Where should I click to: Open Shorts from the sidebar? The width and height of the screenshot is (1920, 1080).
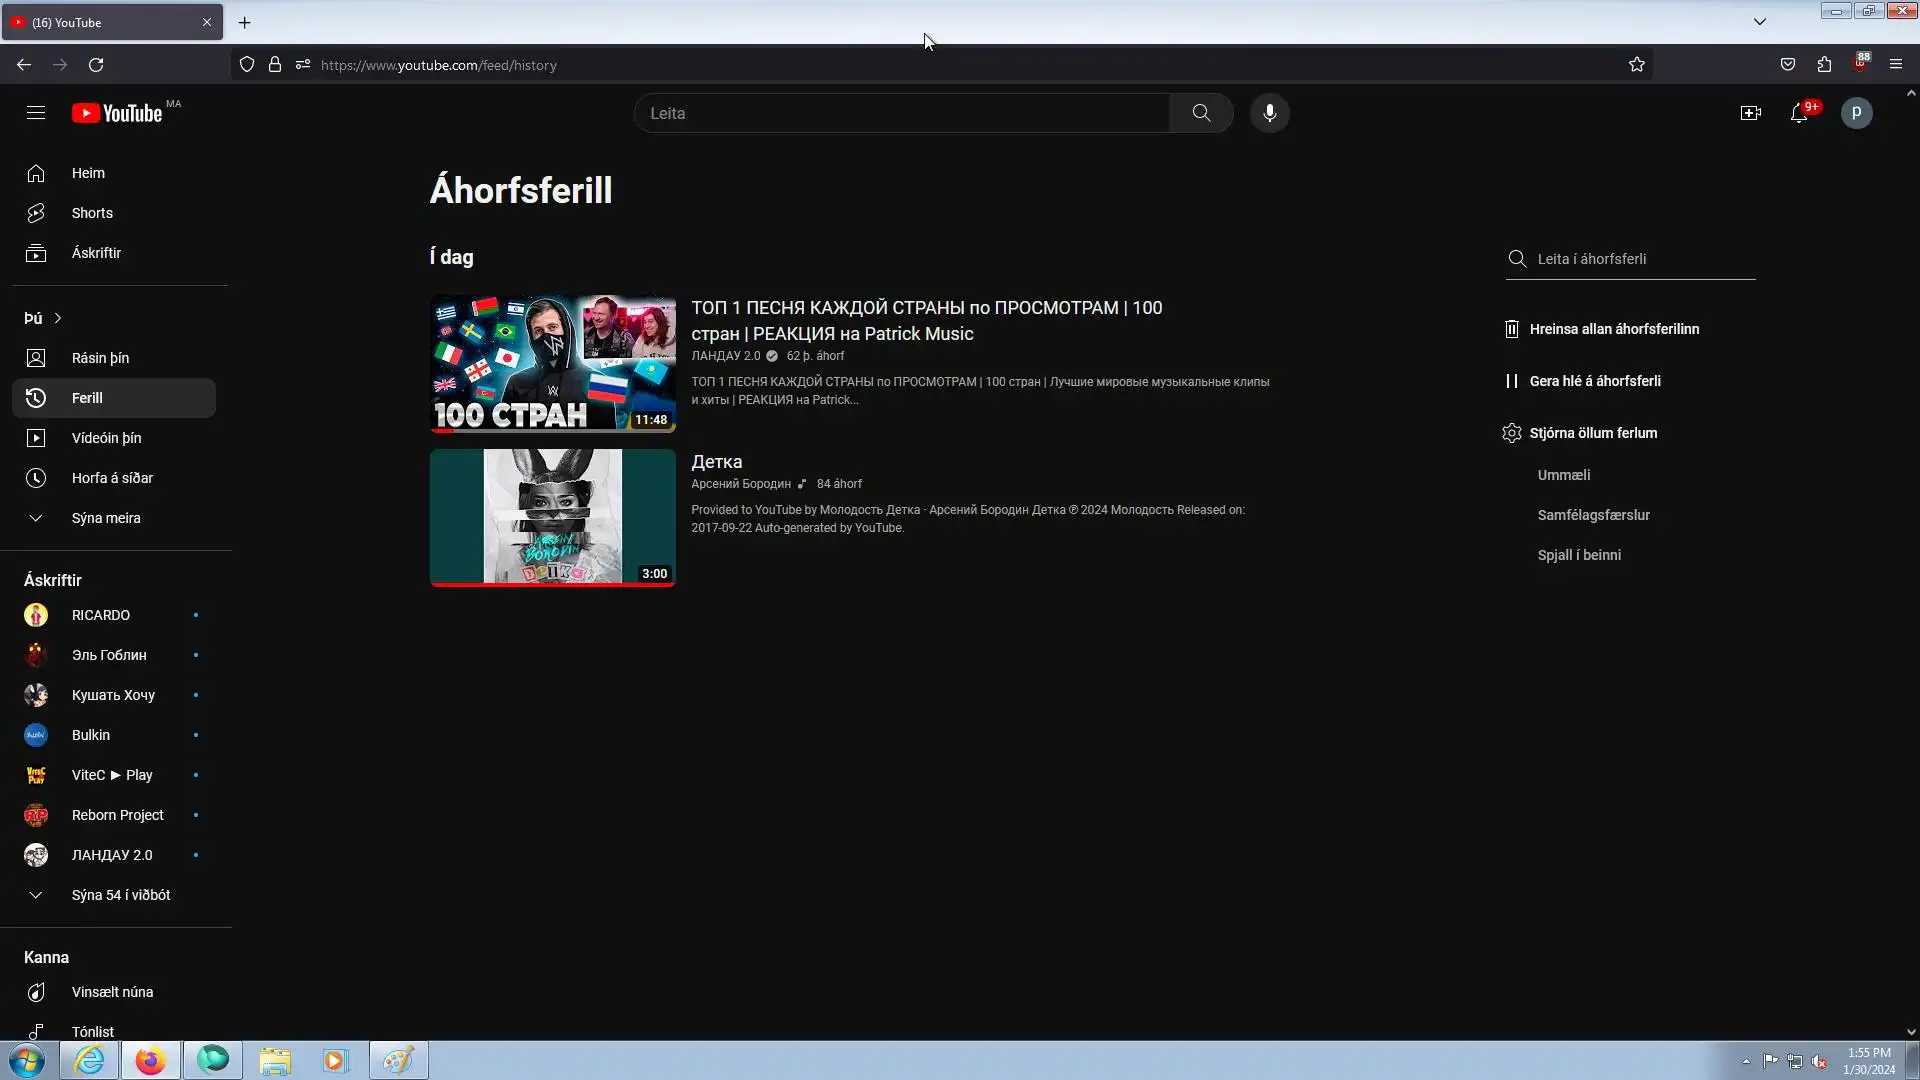click(x=92, y=213)
